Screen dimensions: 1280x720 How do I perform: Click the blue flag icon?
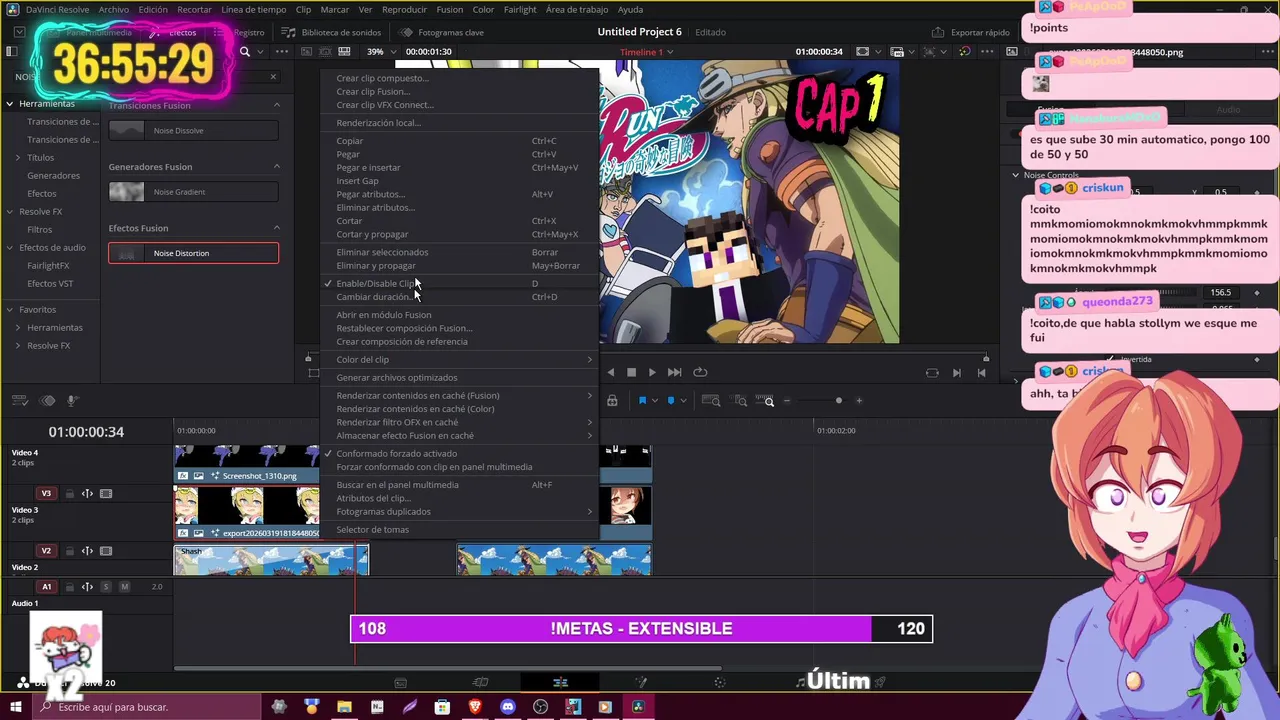coord(642,401)
